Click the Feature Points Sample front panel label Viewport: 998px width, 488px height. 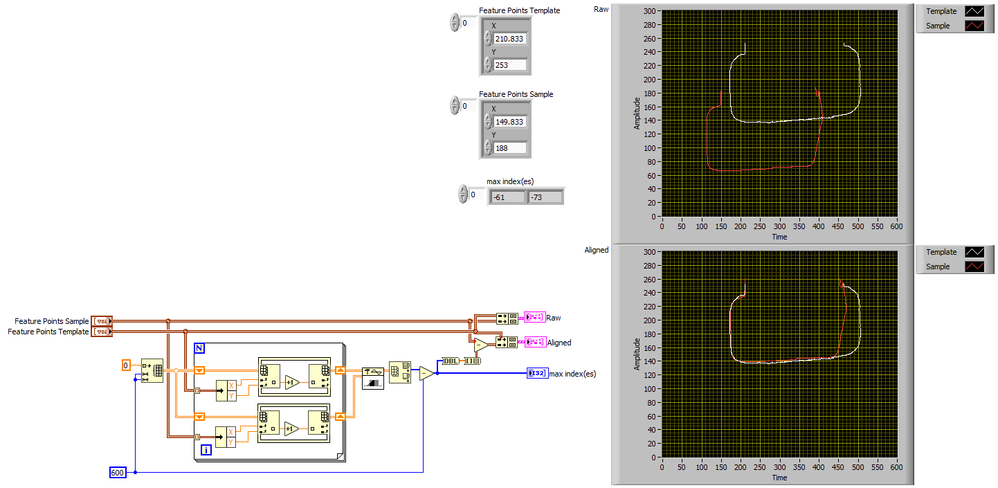[516, 94]
